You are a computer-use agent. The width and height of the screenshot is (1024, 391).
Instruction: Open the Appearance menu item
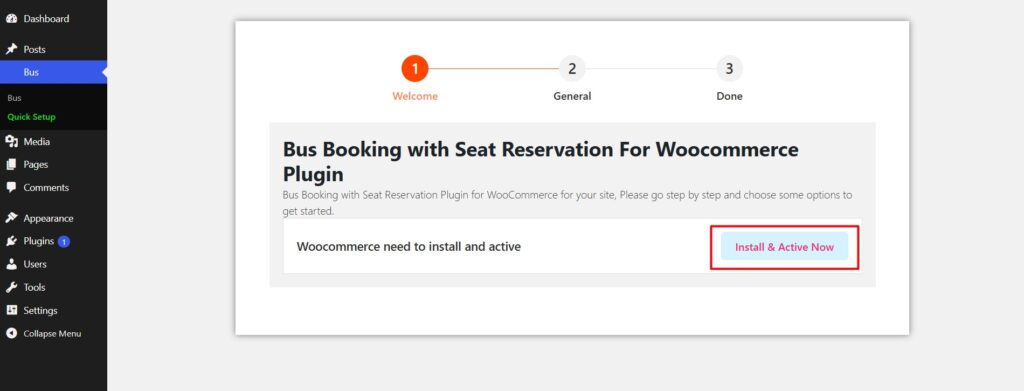[54, 218]
